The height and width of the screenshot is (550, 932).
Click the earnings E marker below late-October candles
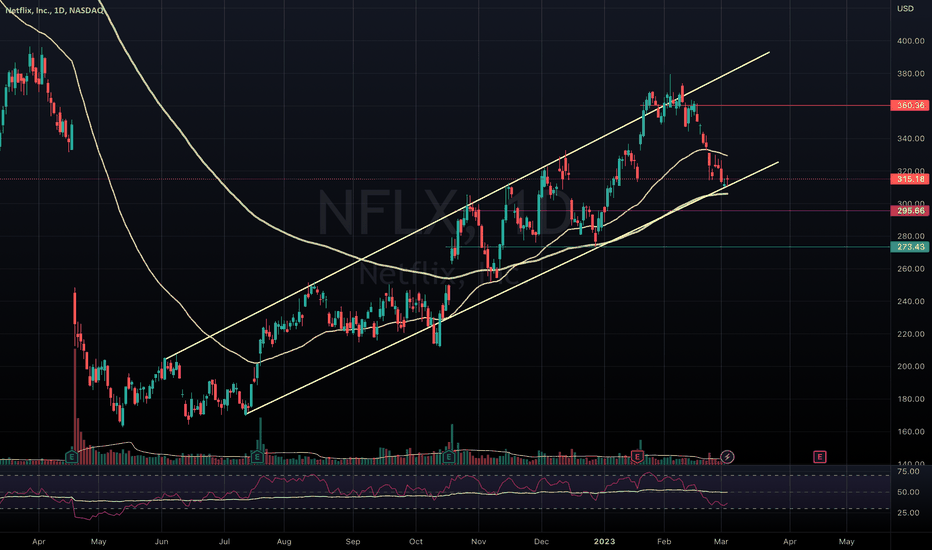[449, 457]
